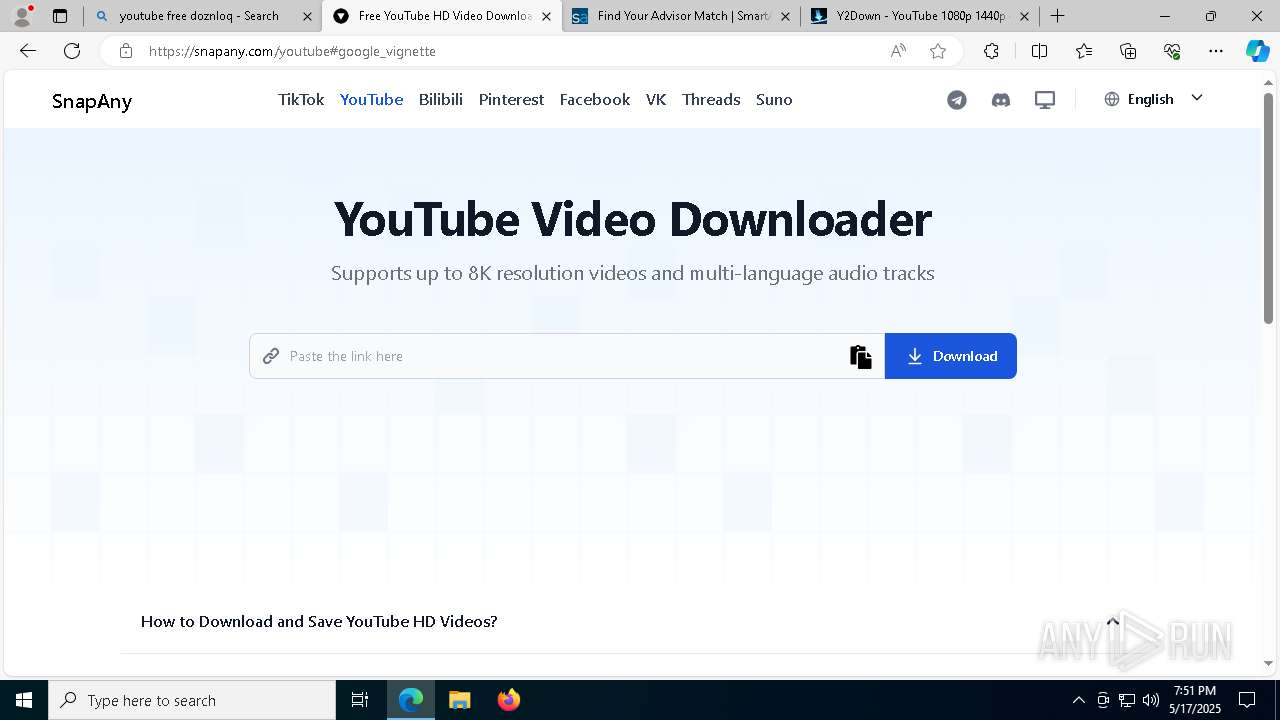Go to SnapAny home logo

coord(92,101)
